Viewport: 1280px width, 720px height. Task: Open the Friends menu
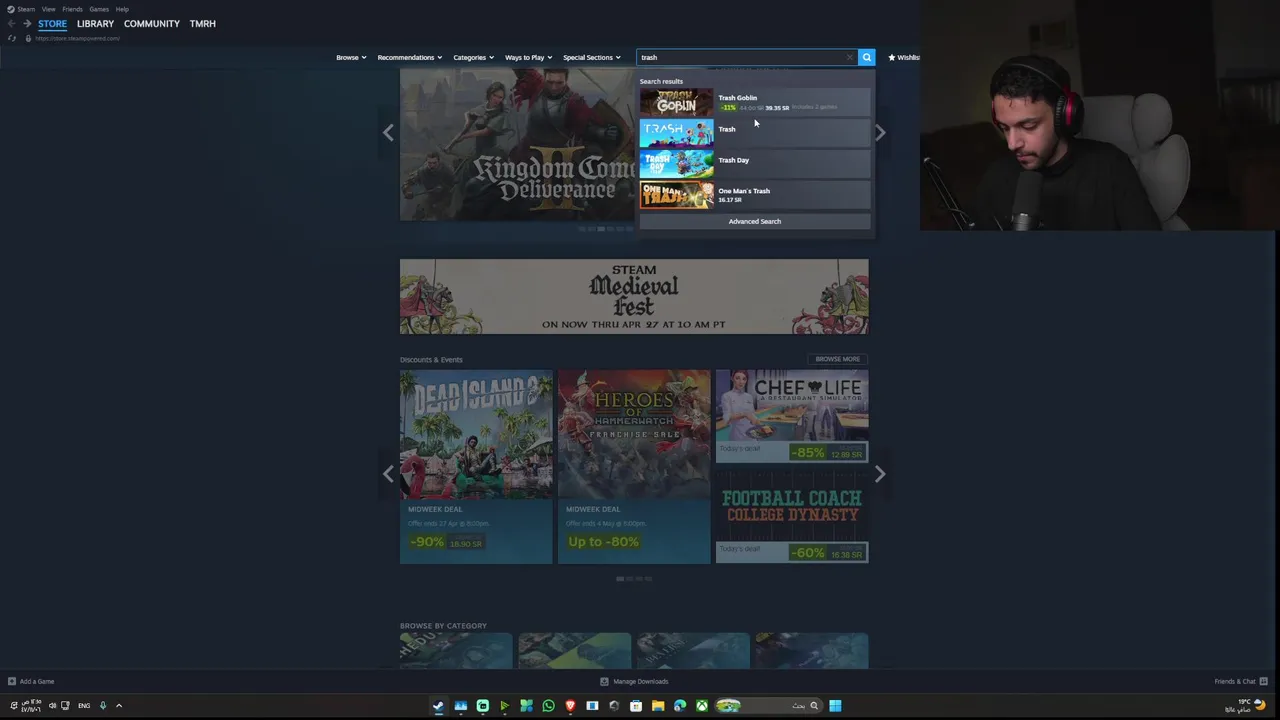(72, 9)
